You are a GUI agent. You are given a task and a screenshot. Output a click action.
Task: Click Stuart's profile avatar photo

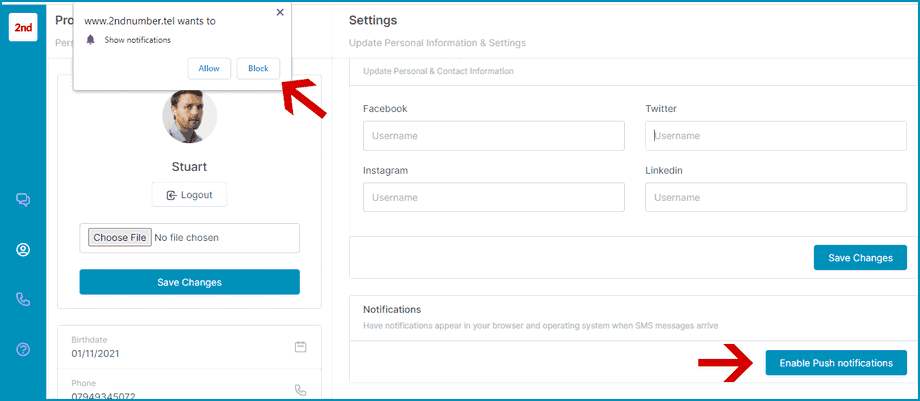coord(189,116)
